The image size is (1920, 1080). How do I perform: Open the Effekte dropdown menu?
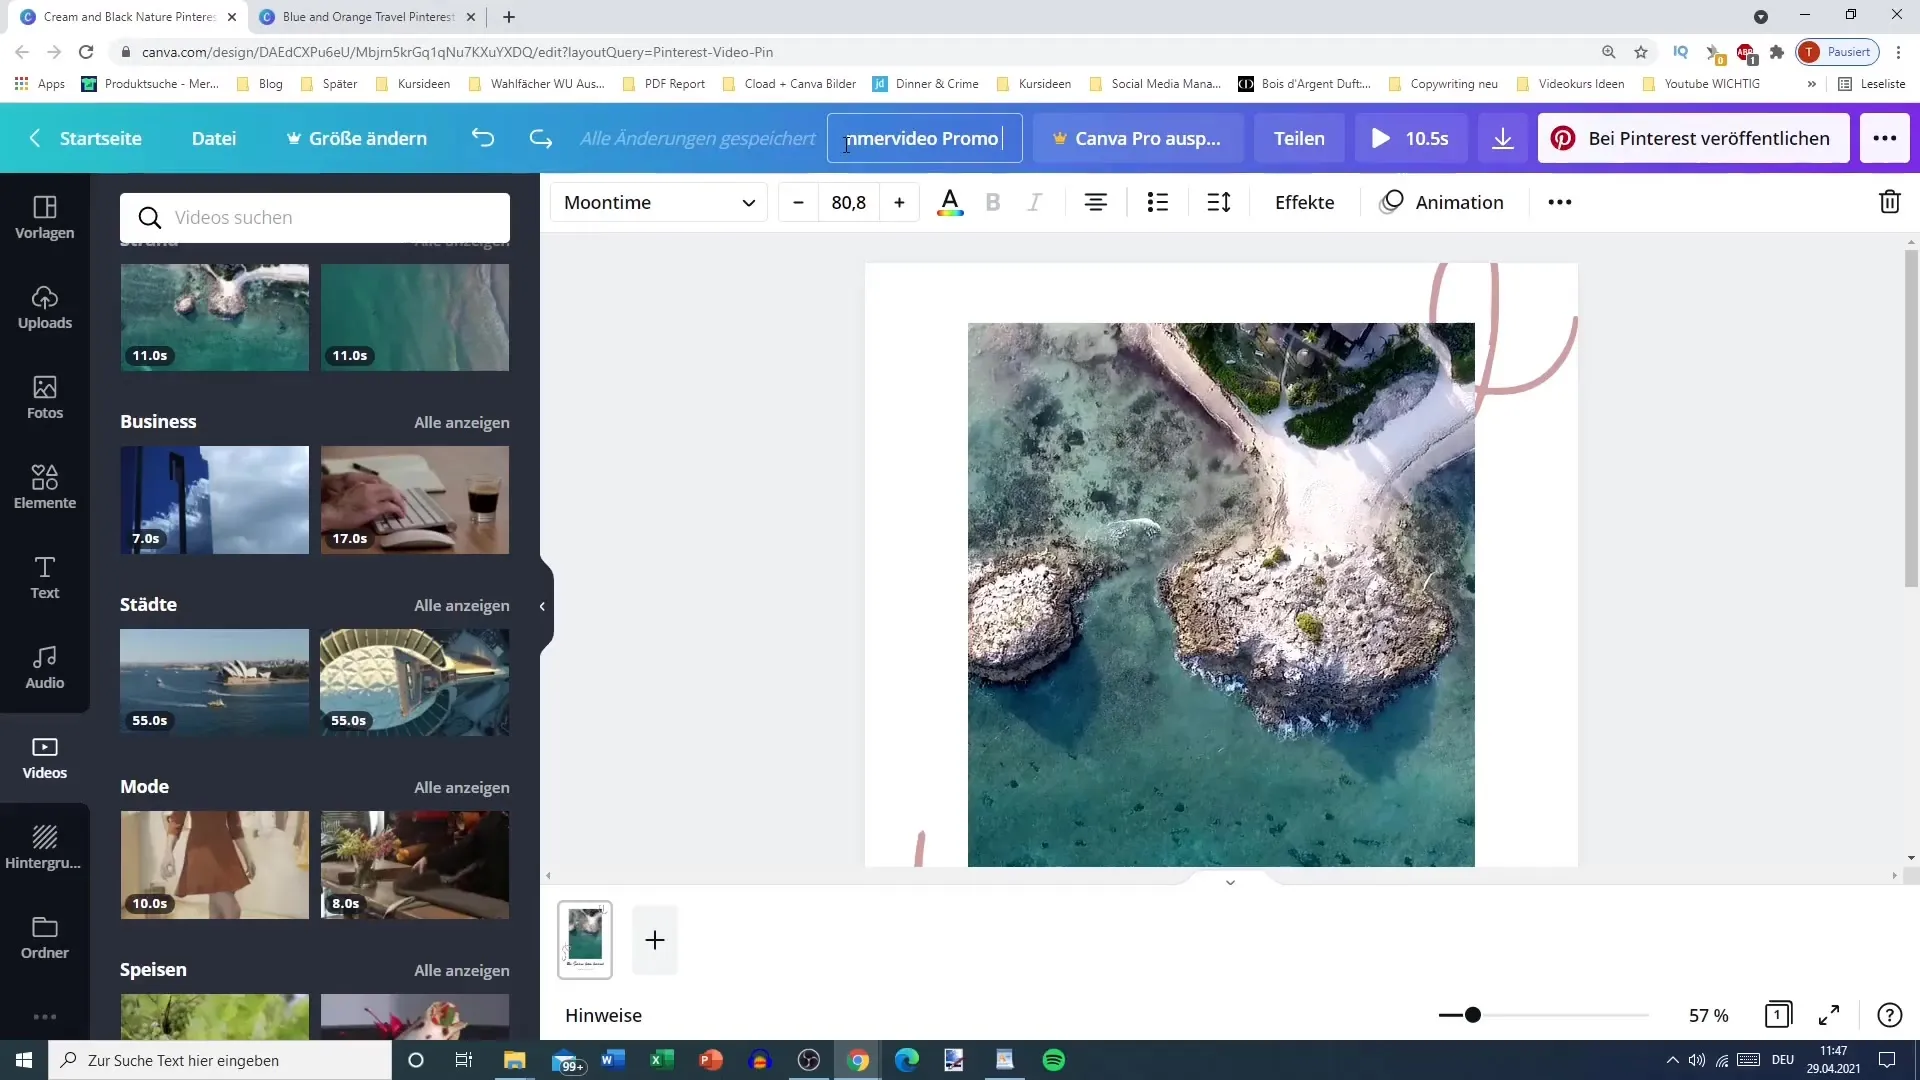(1304, 202)
